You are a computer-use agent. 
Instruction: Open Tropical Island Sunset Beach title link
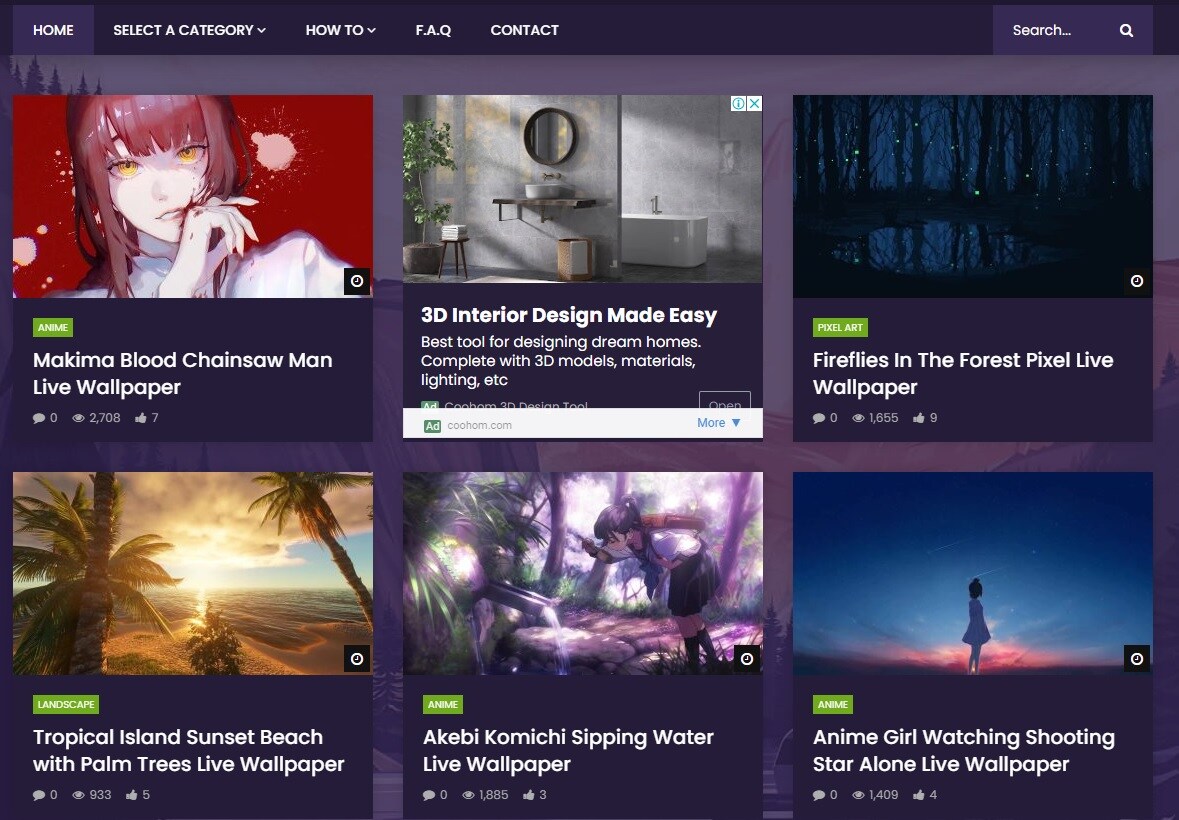189,751
